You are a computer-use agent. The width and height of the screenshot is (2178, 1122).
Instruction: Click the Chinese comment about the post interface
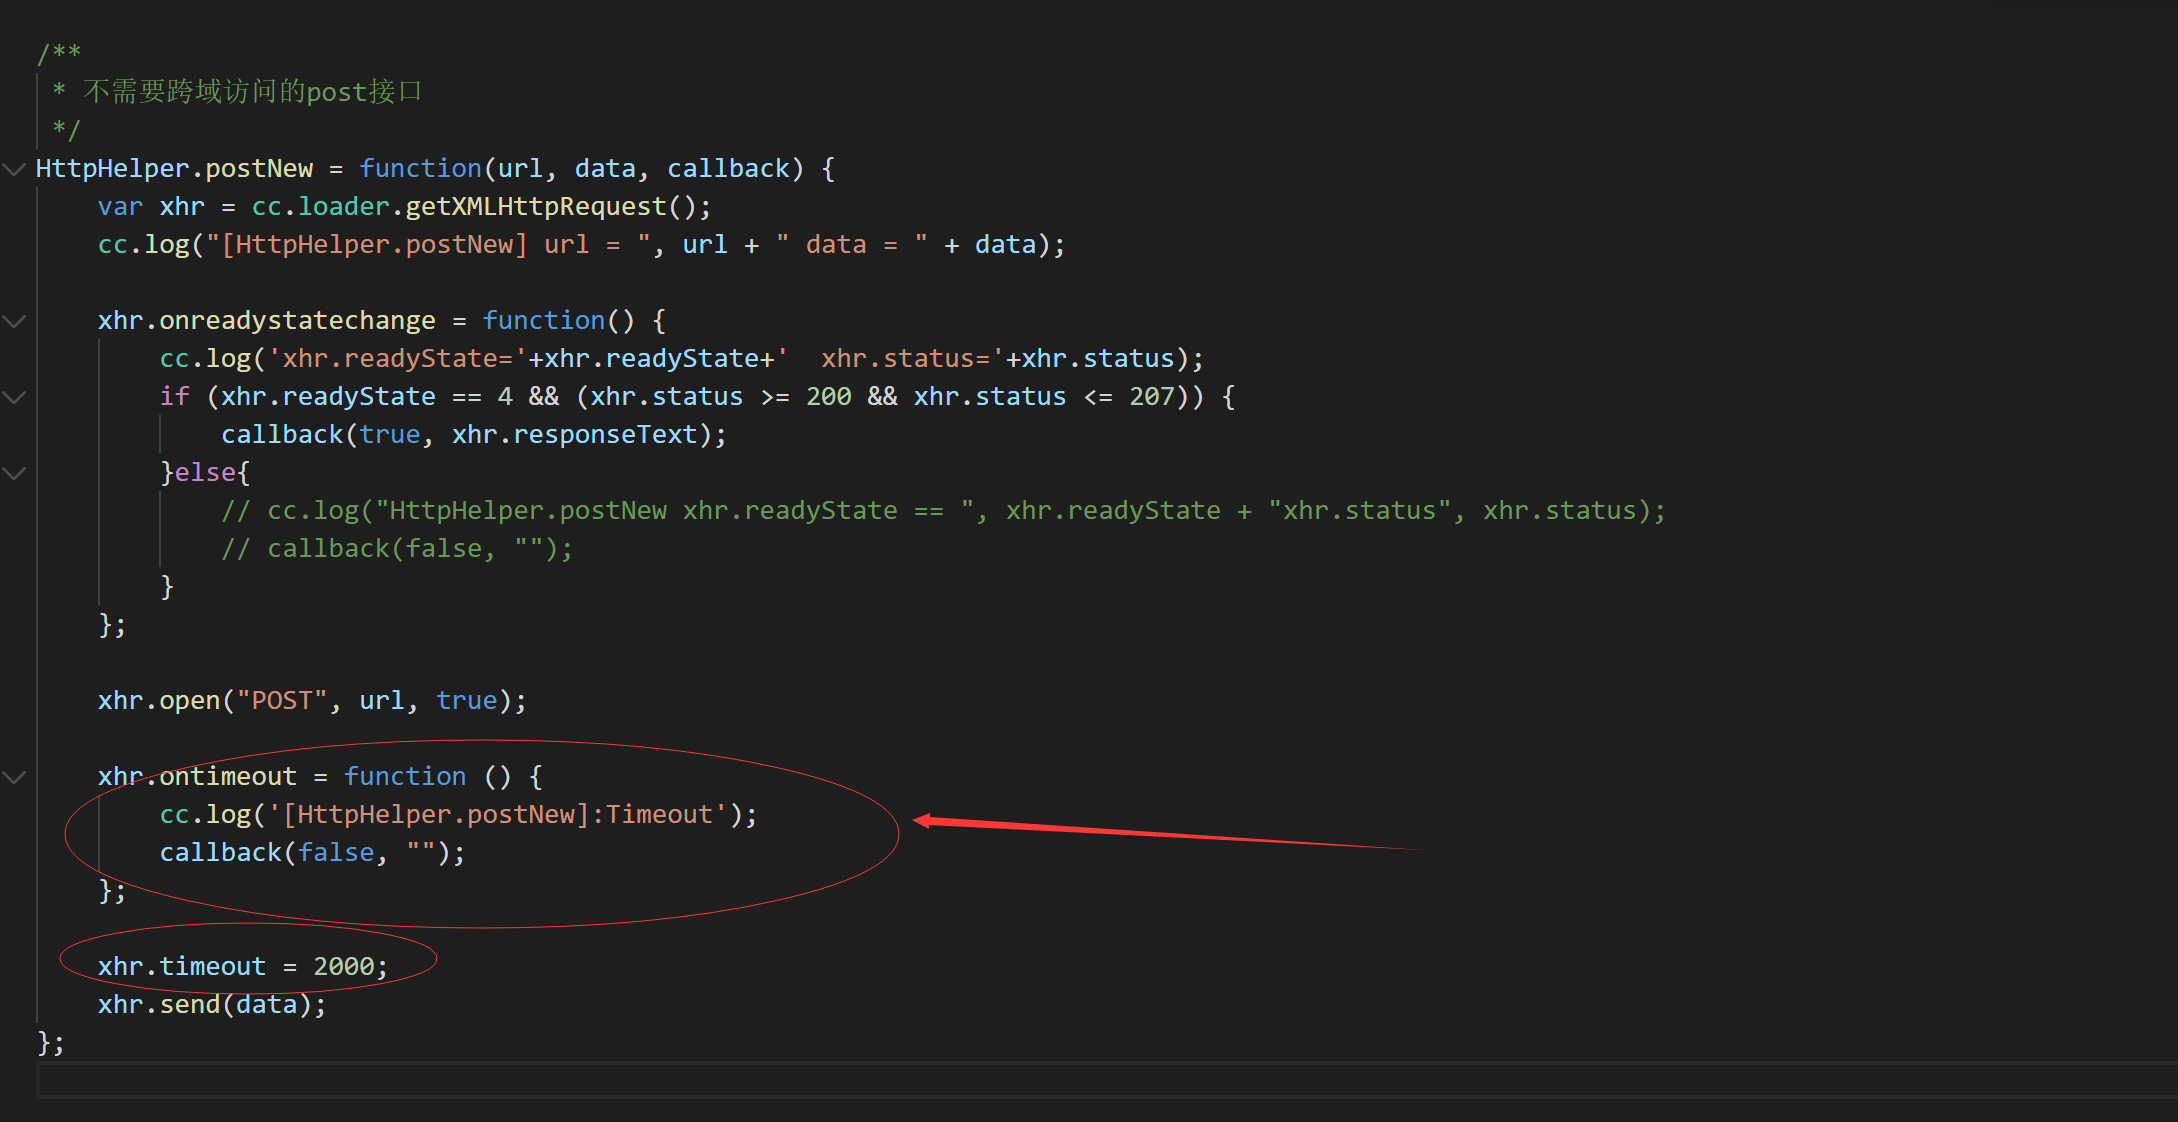(x=252, y=92)
